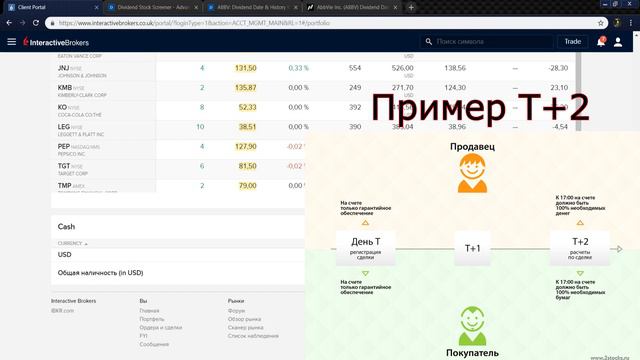This screenshot has height=360, width=640.
Task: Open the Форум footer link
Action: click(236, 311)
